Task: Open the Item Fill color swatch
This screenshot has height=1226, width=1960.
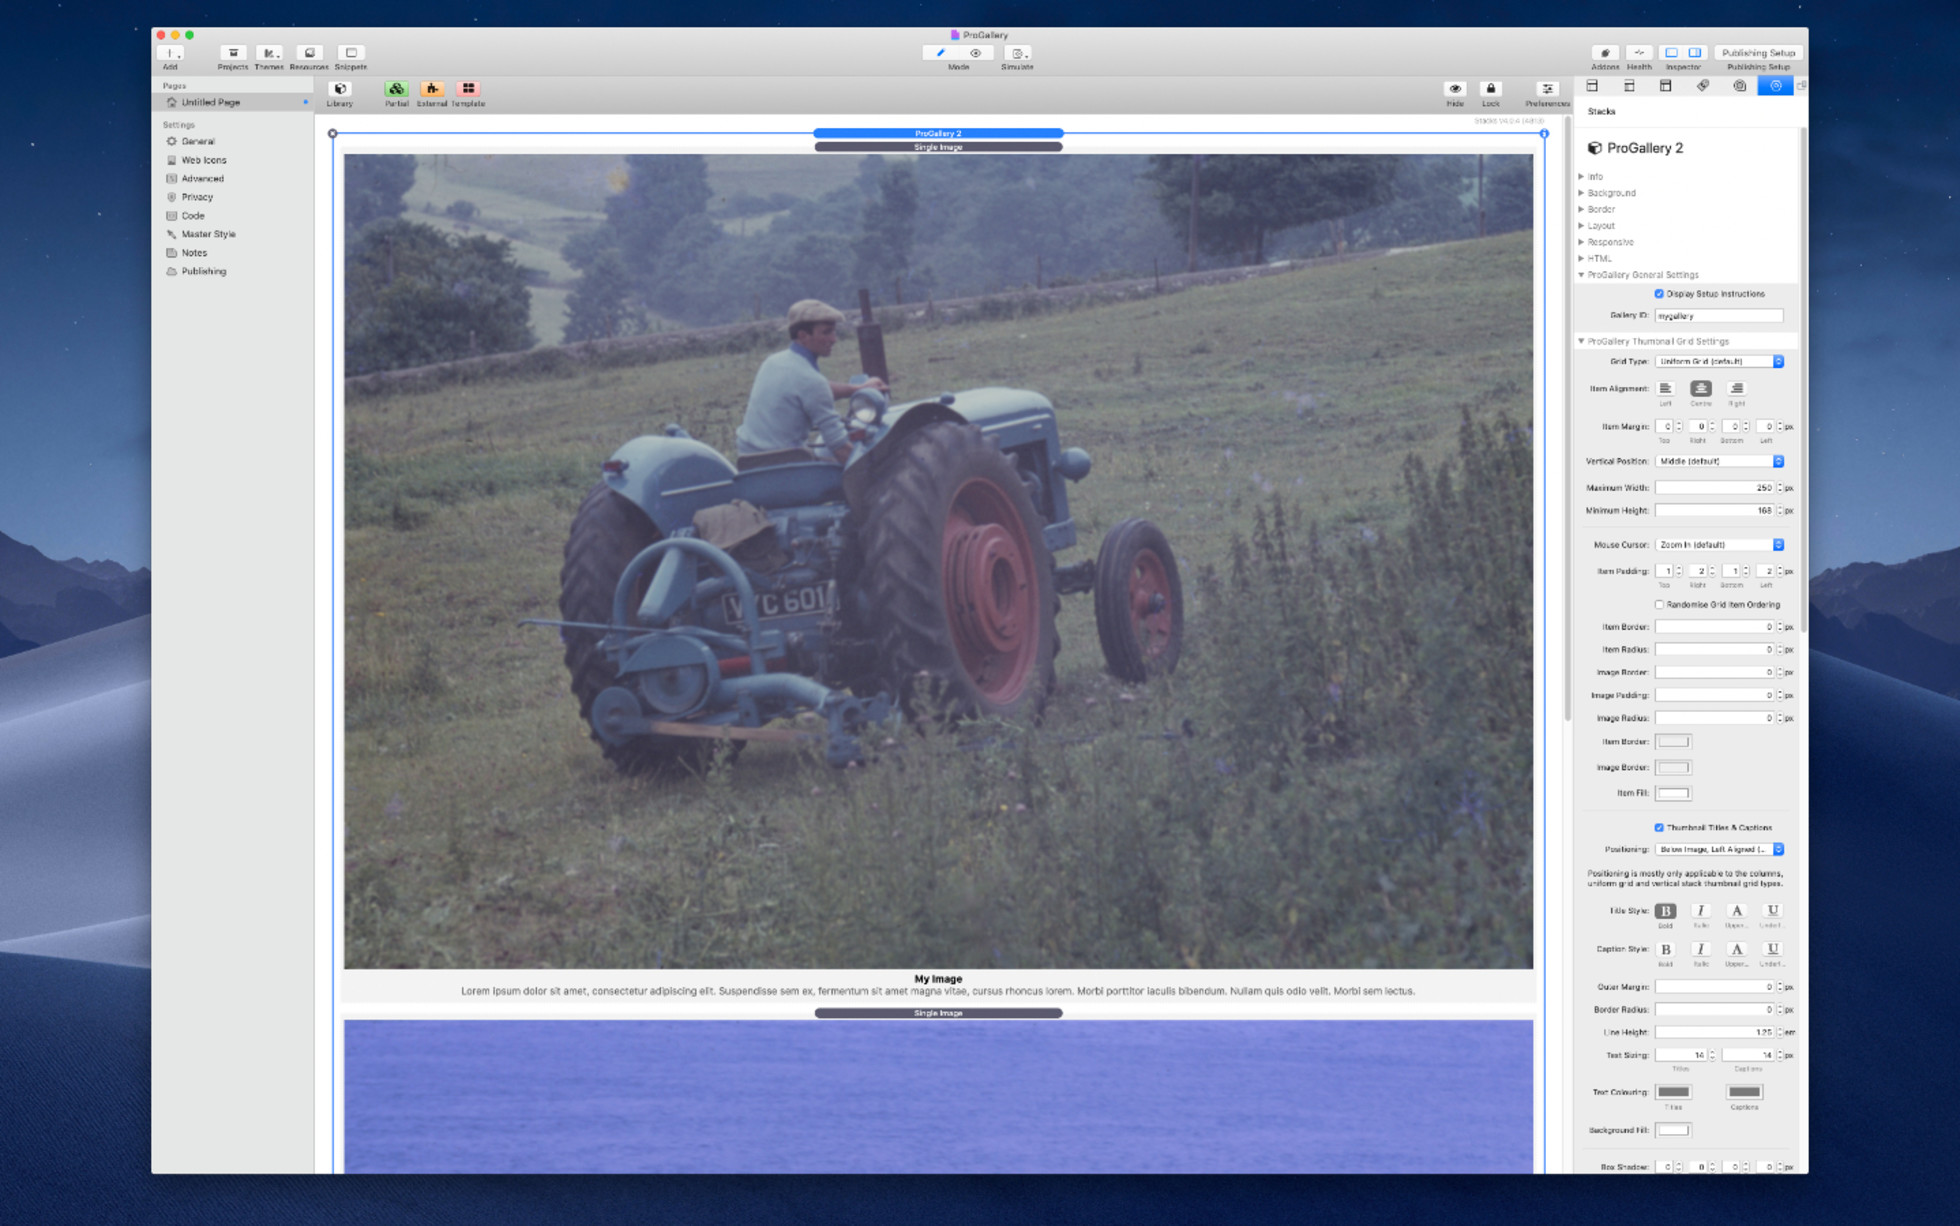Action: (x=1673, y=794)
